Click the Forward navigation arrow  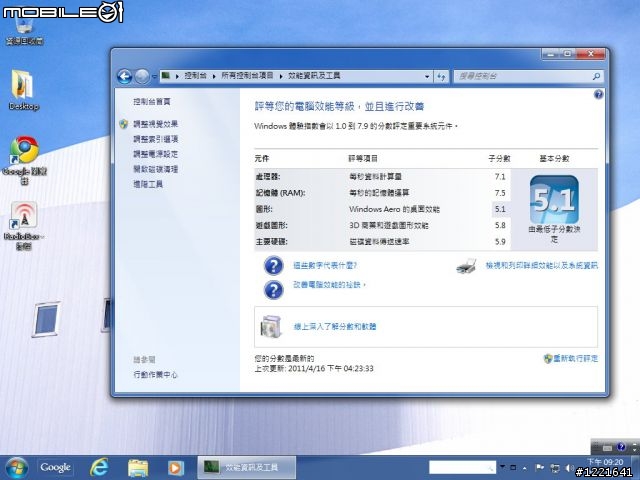(x=142, y=76)
